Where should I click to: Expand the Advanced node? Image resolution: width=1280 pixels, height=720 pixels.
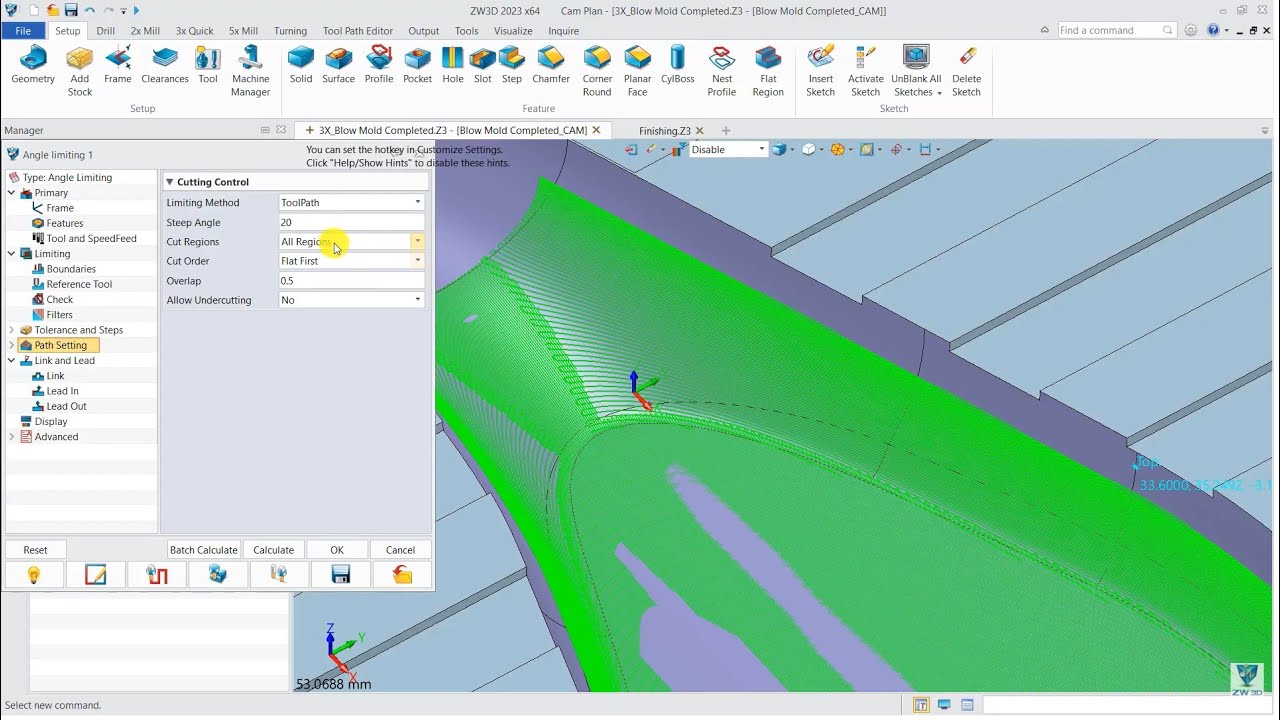click(x=12, y=437)
